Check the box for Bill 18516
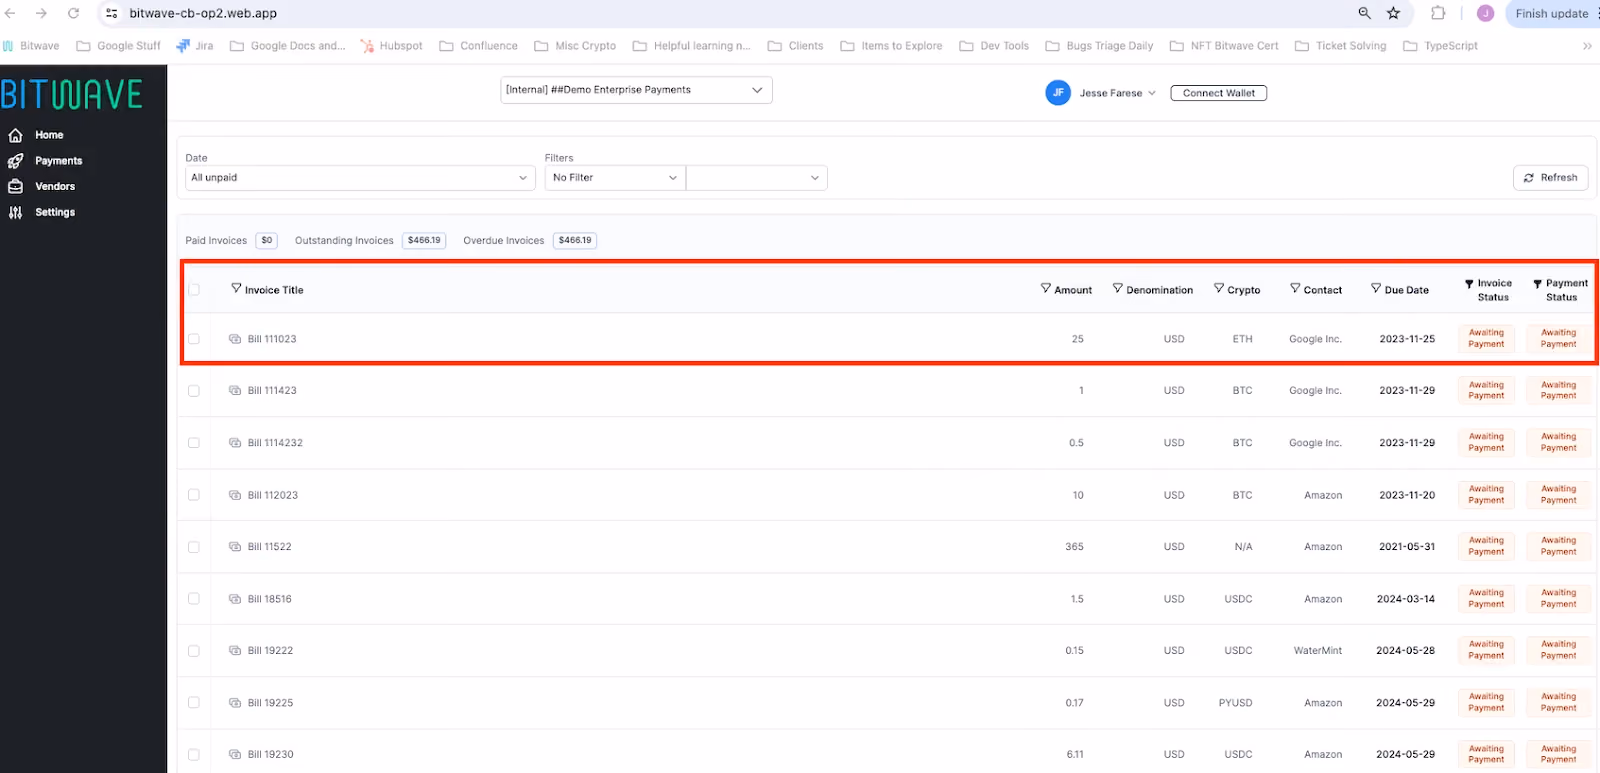Viewport: 1600px width, 773px height. pyautogui.click(x=194, y=599)
